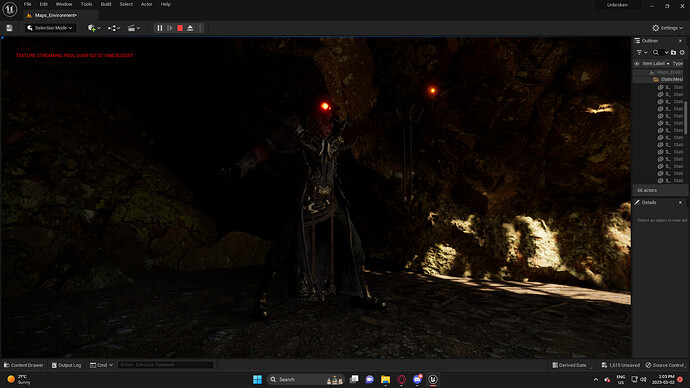Close the Outliner panel
Screen dimensions: 690x388
point(680,41)
